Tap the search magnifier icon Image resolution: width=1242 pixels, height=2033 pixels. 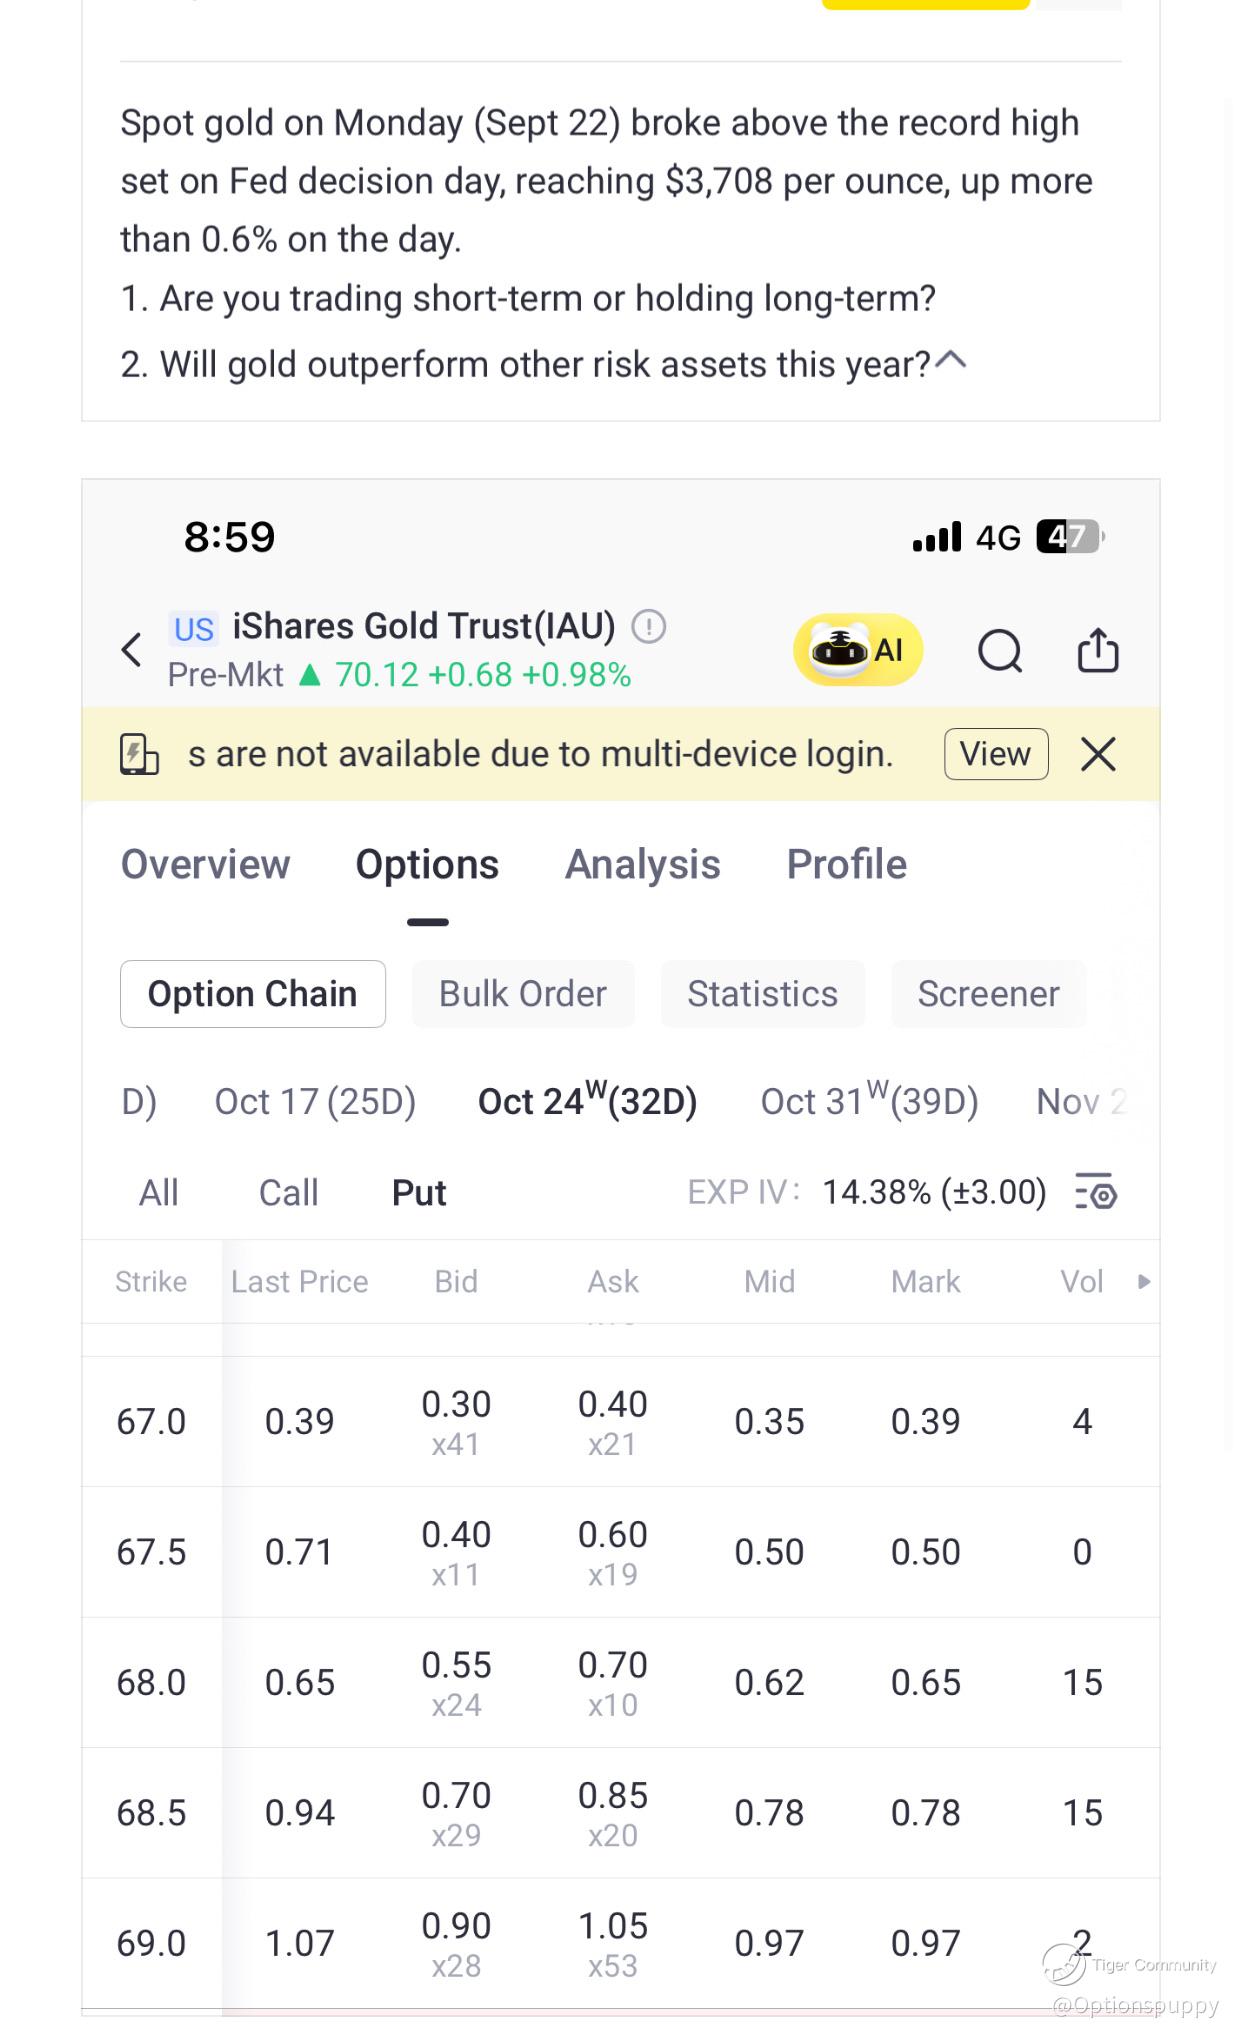coord(999,651)
